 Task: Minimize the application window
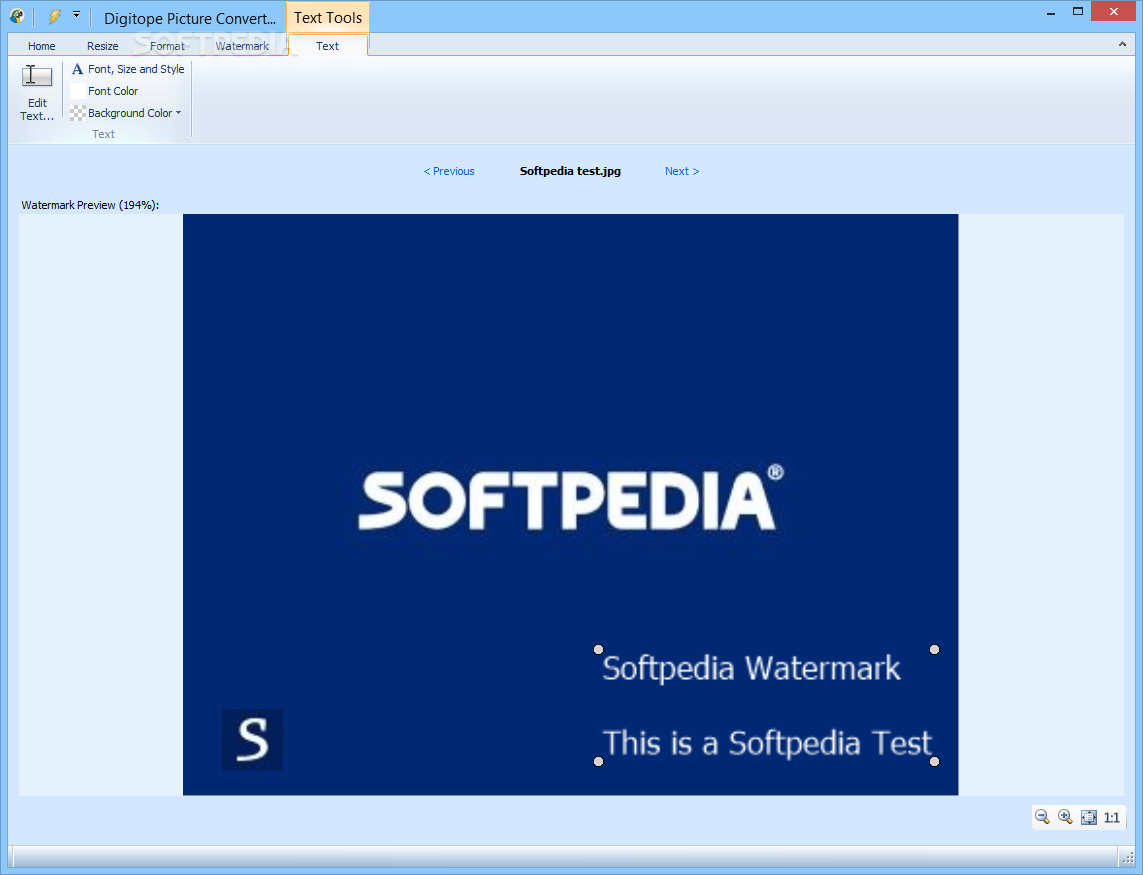[x=1051, y=12]
